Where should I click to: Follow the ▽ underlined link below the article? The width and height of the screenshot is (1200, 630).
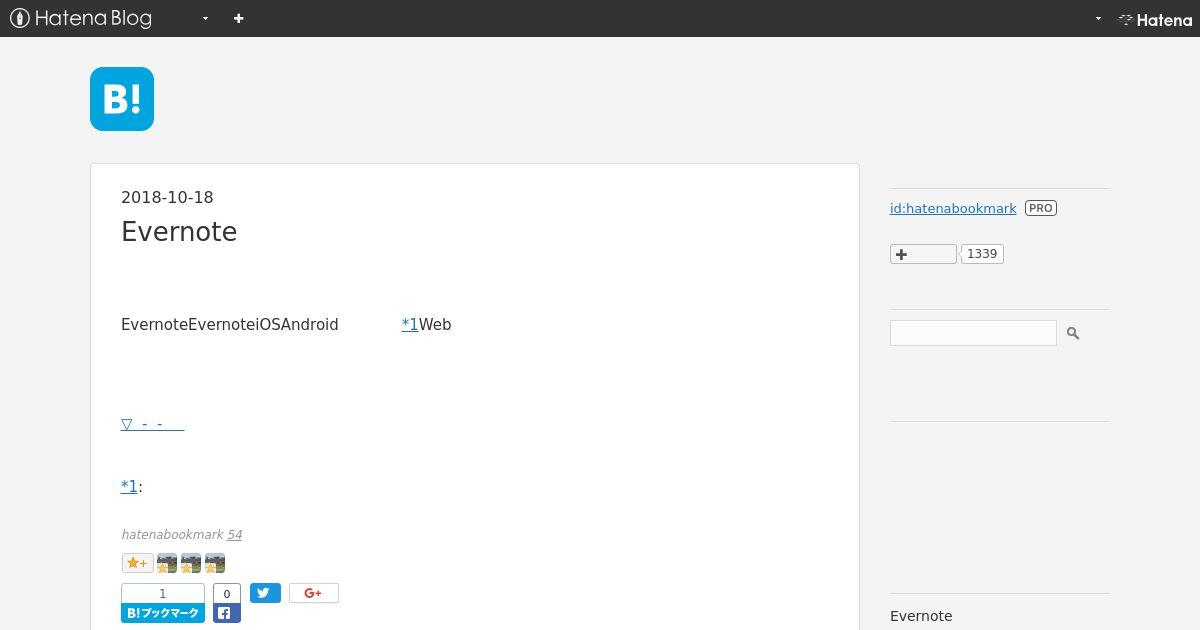coord(152,424)
